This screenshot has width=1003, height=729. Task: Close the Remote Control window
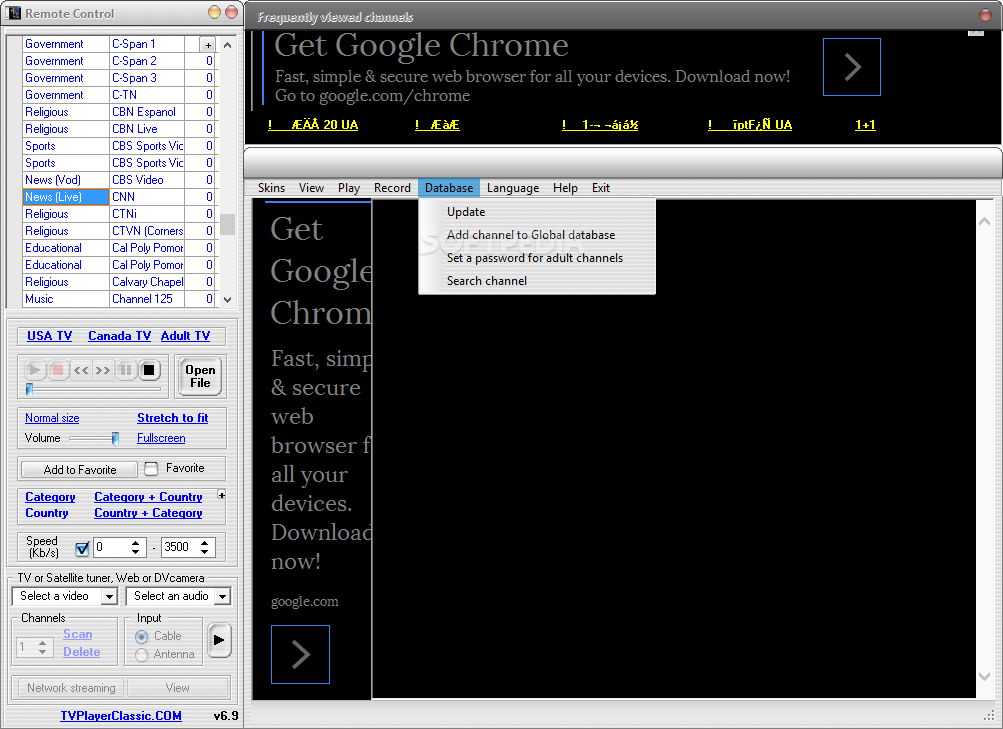point(232,12)
